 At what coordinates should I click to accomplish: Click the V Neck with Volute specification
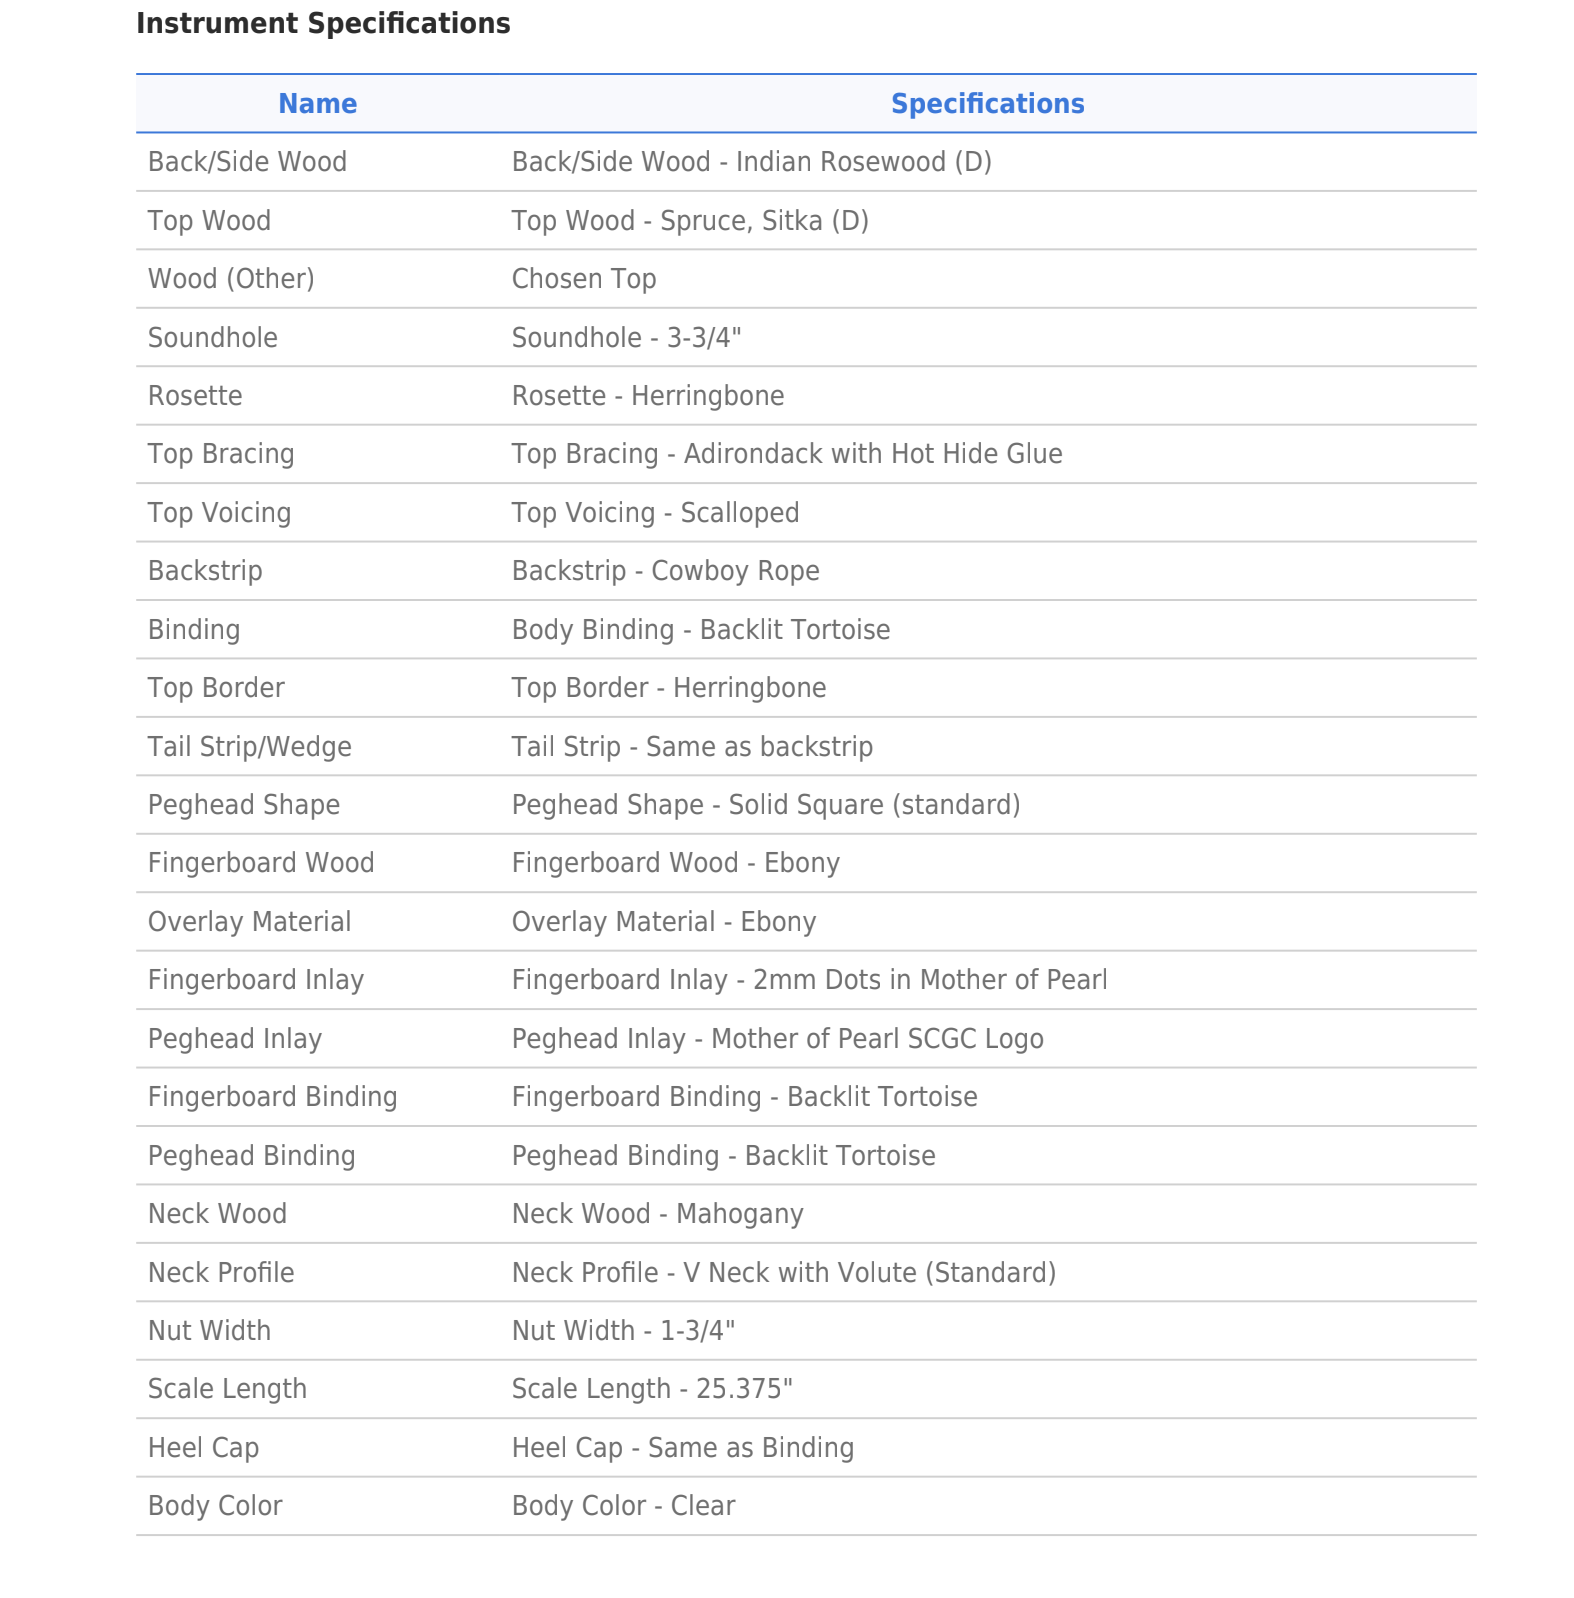pyautogui.click(x=868, y=1273)
